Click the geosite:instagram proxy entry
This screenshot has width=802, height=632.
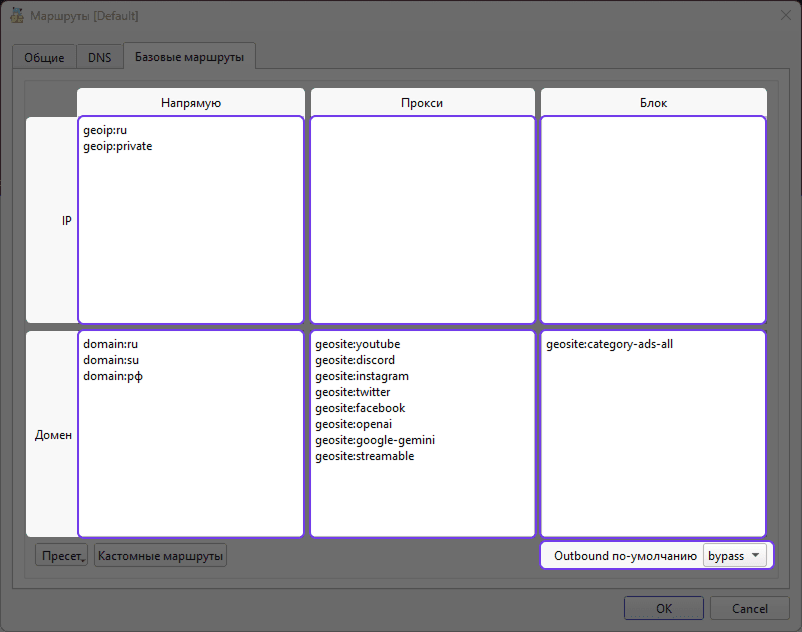coord(362,376)
